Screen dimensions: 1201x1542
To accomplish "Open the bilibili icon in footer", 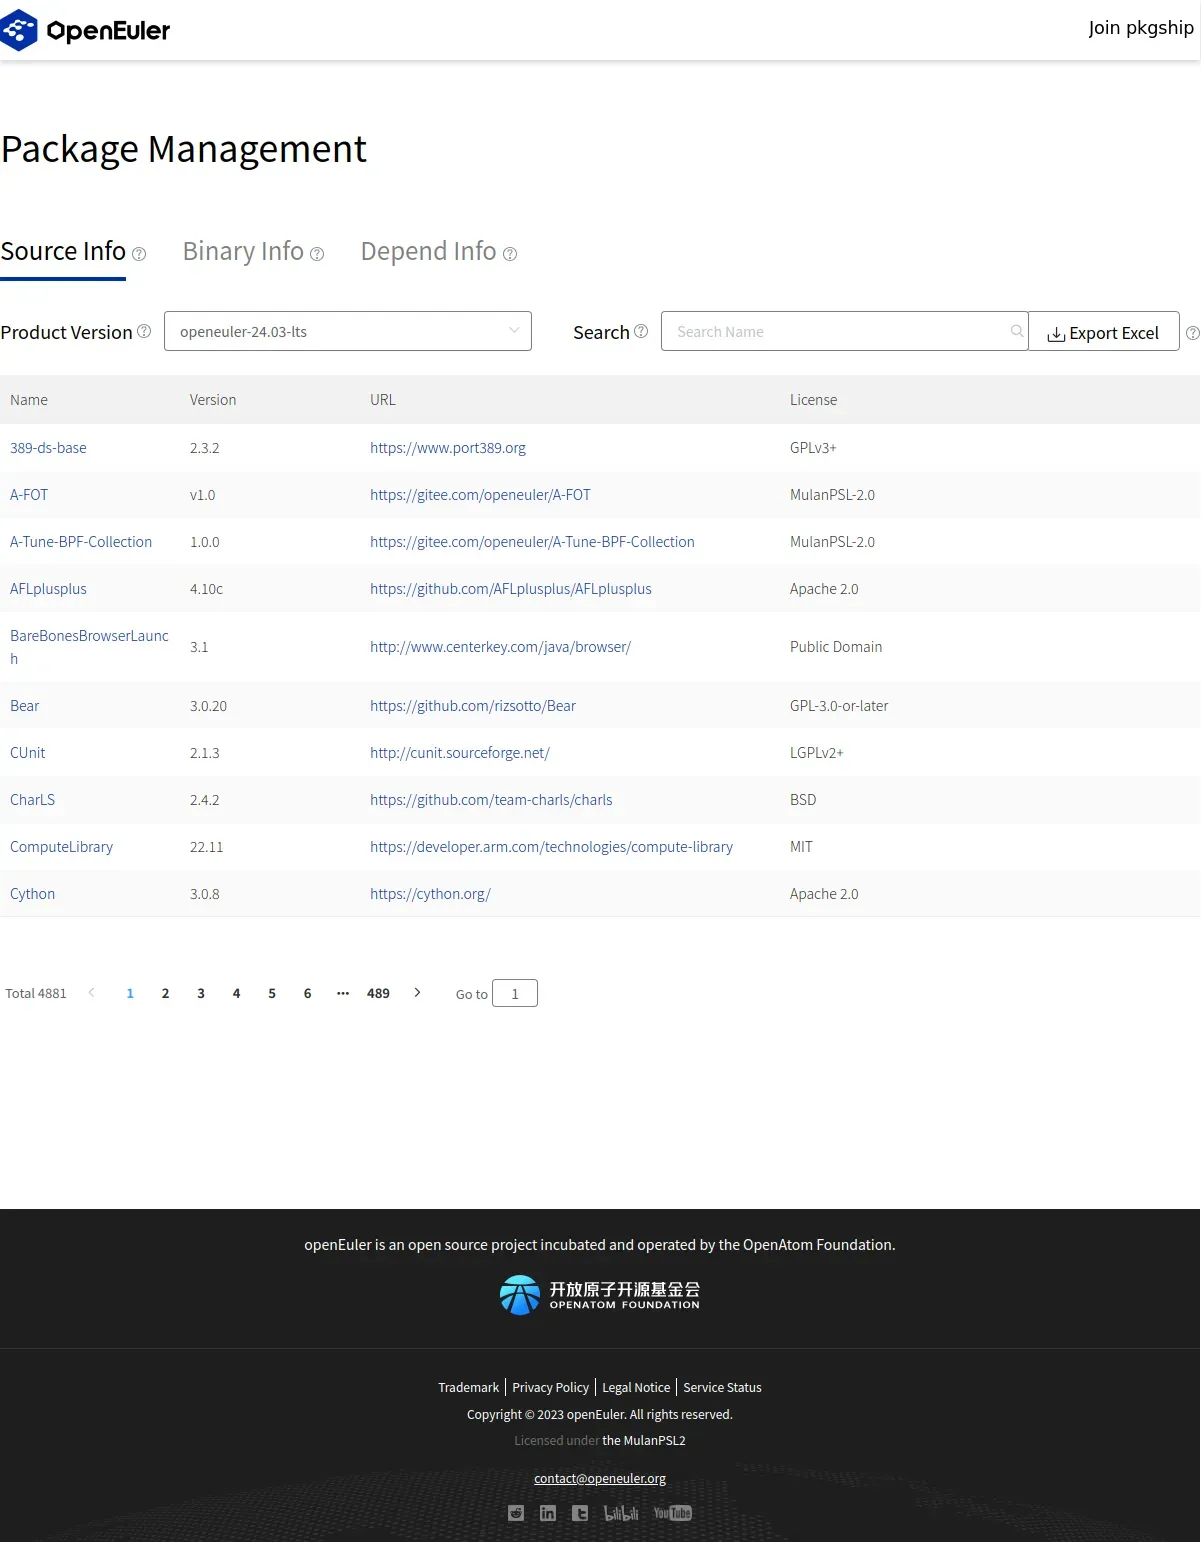I will (x=621, y=1513).
